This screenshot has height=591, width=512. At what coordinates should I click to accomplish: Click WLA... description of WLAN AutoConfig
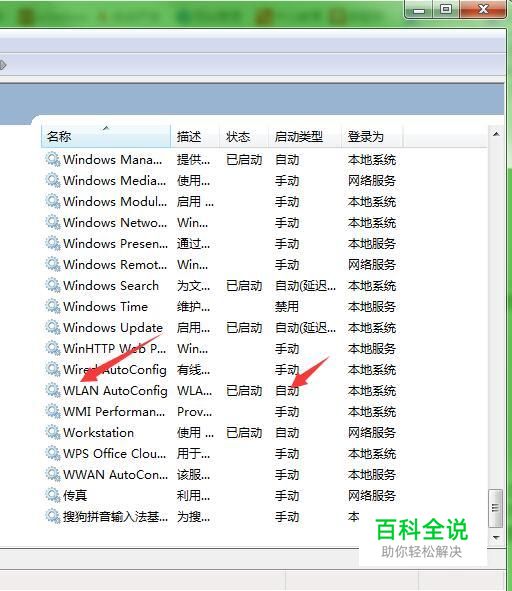click(x=195, y=391)
